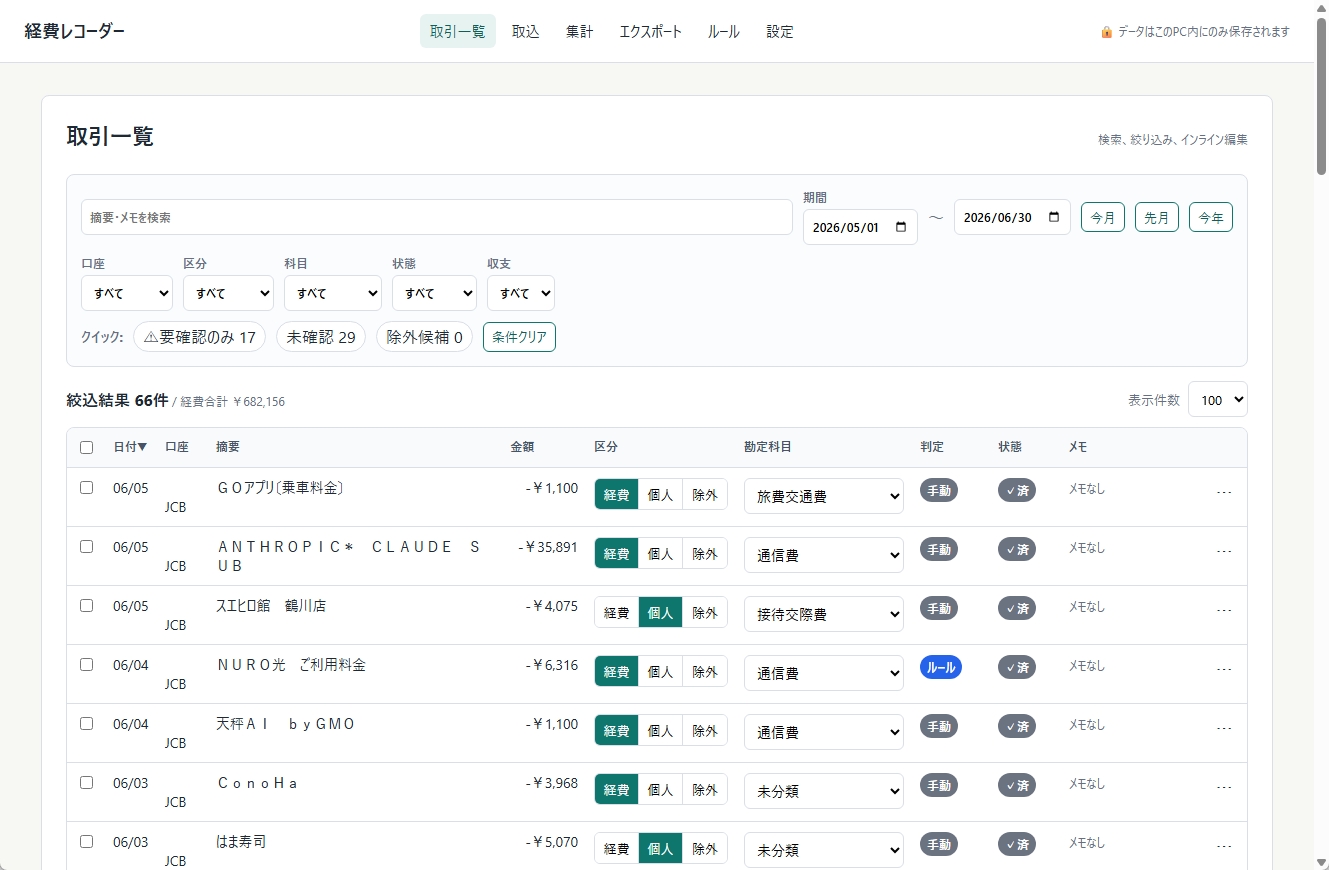Click the lock icon beside the data storage notice
The width and height of the screenshot is (1329, 870).
(x=1107, y=32)
